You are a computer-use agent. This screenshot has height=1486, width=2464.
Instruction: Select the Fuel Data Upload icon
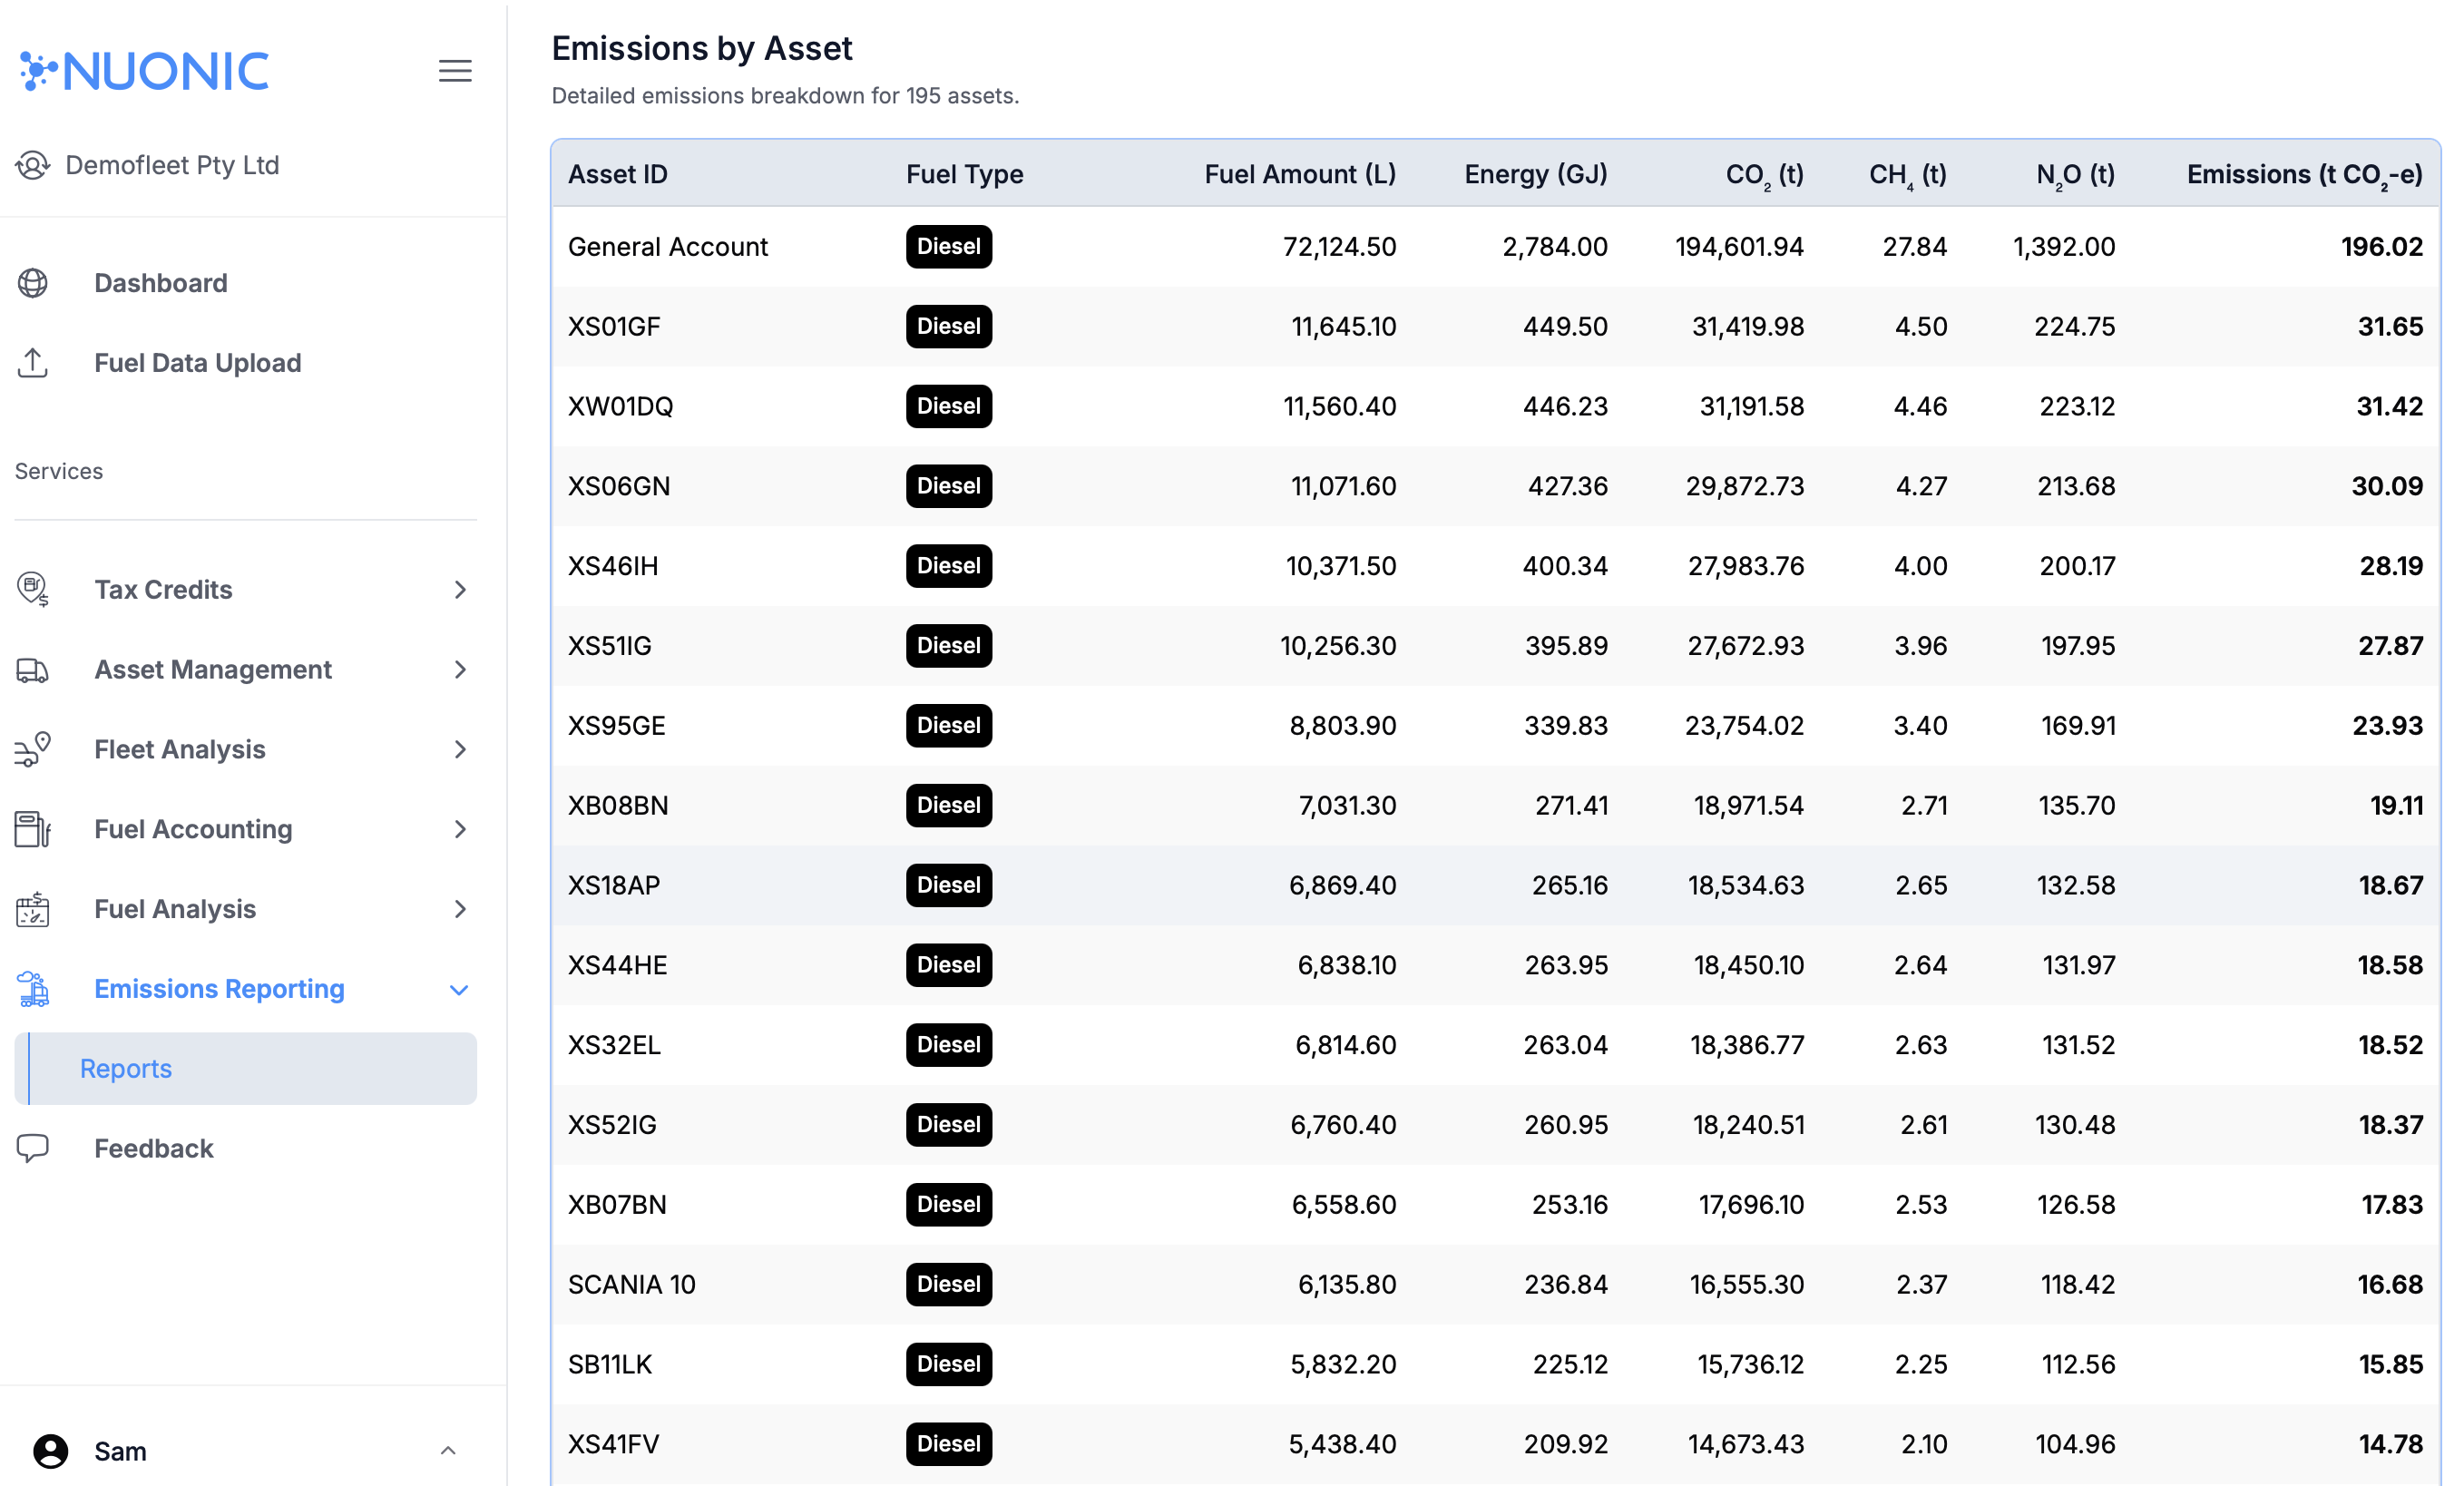33,363
